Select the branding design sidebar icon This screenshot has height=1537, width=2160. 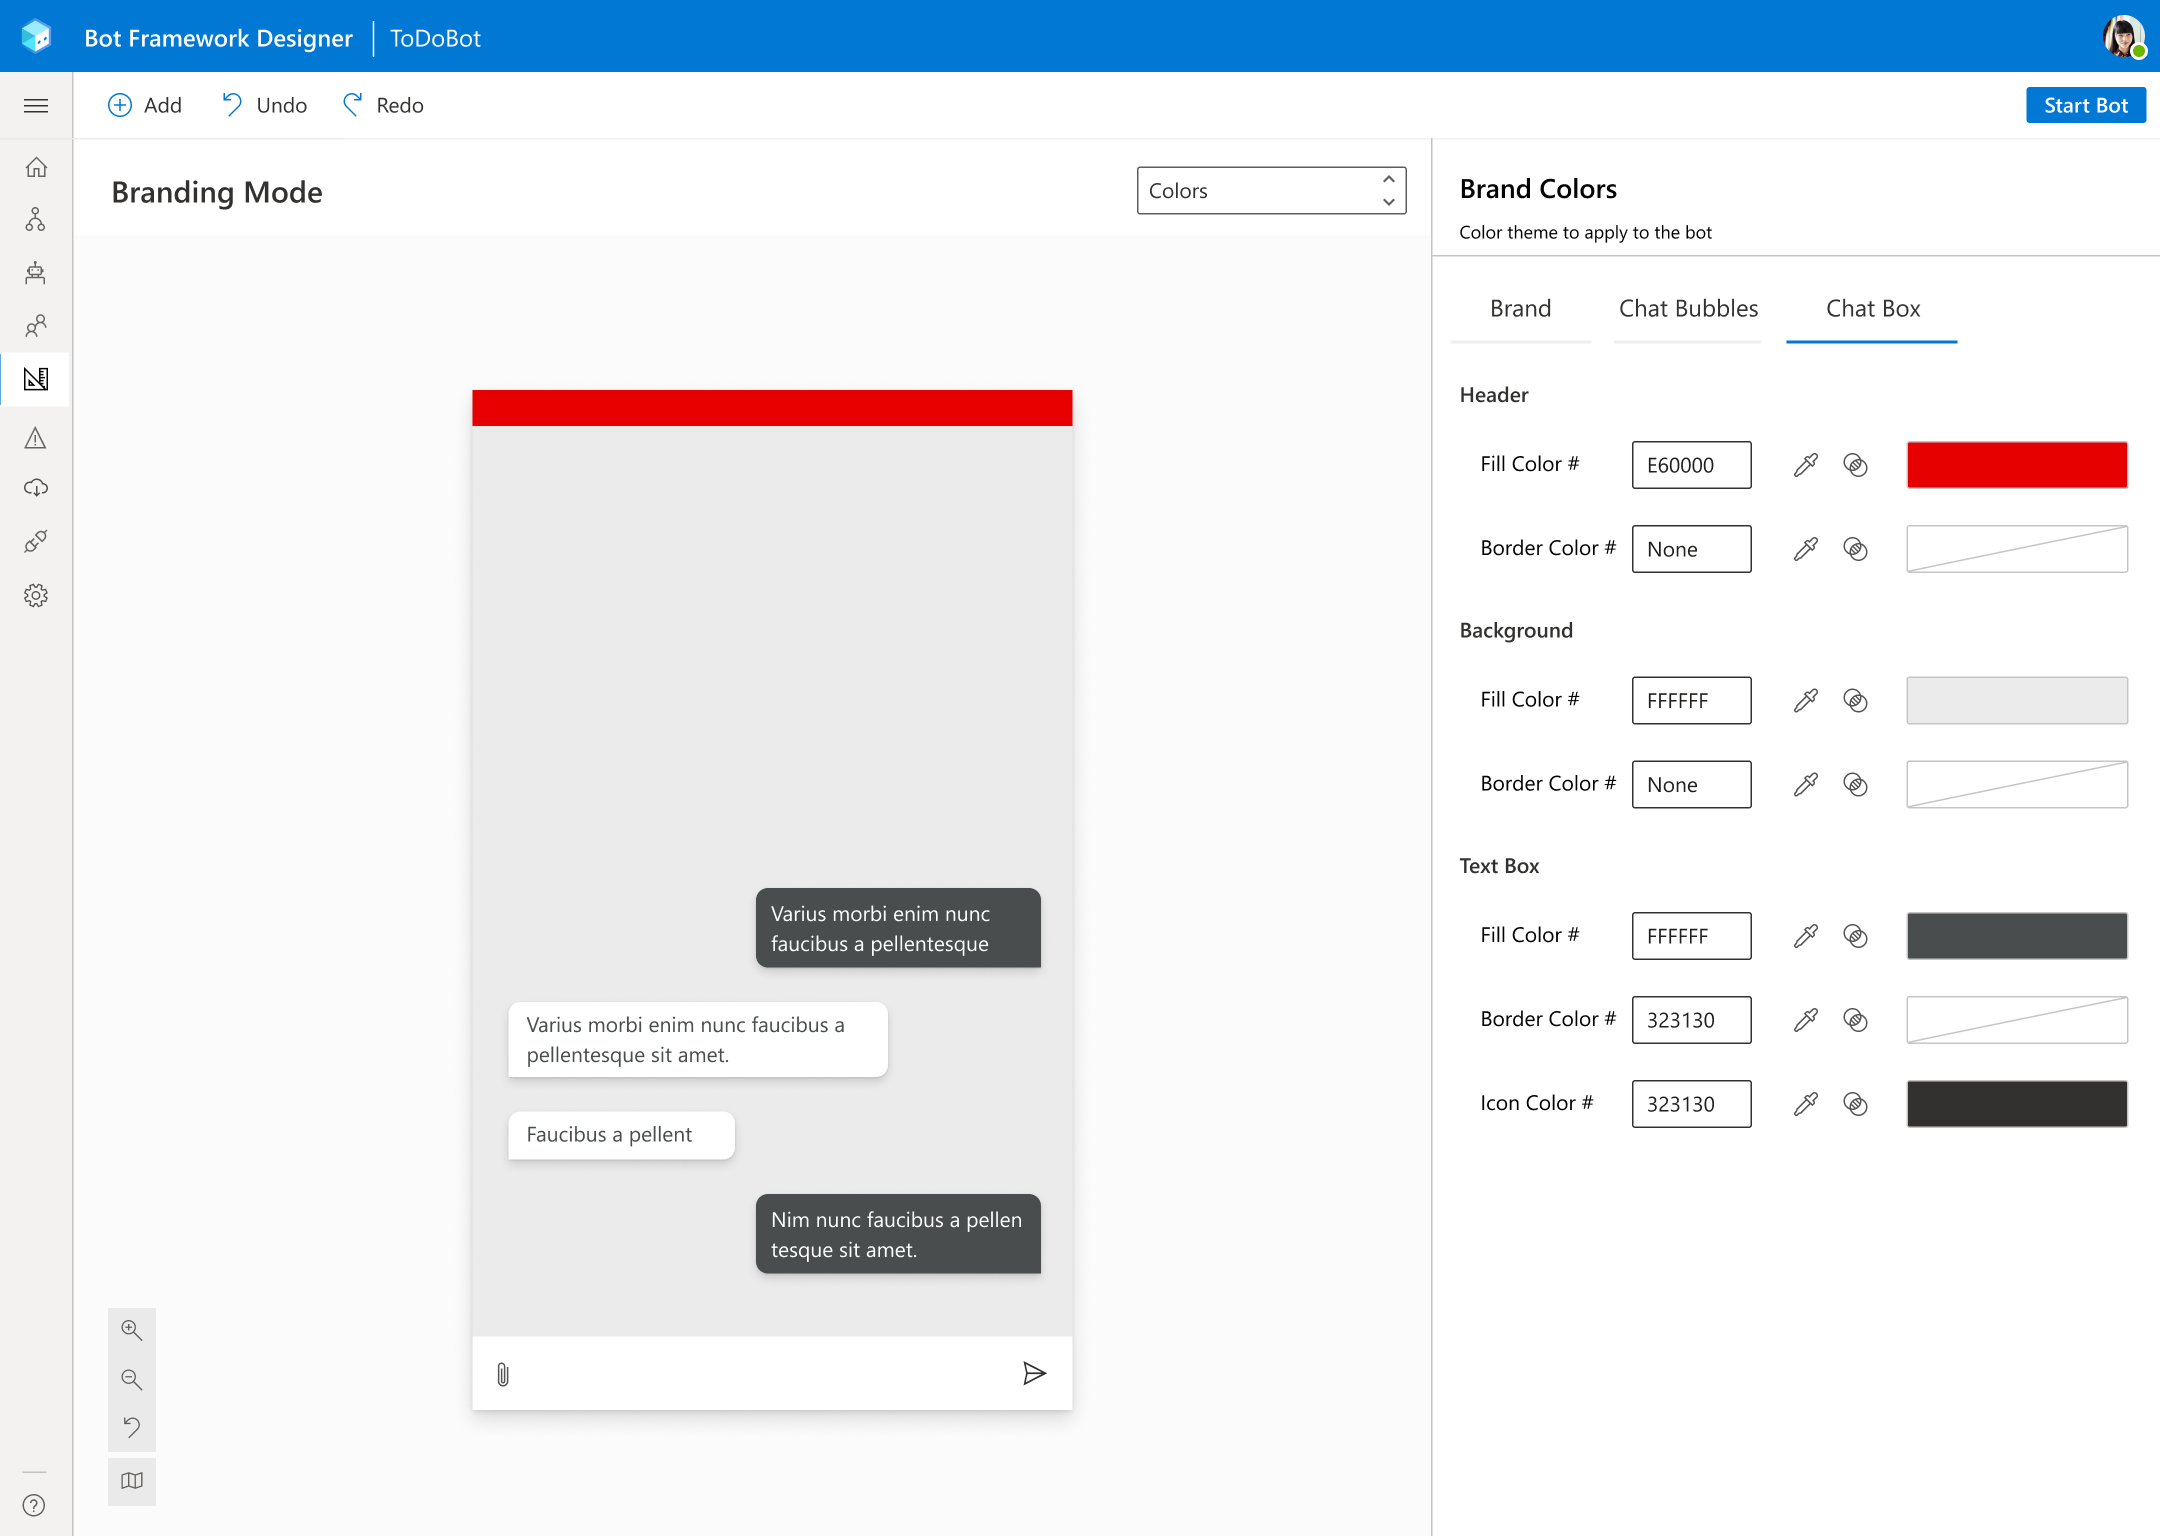tap(36, 379)
